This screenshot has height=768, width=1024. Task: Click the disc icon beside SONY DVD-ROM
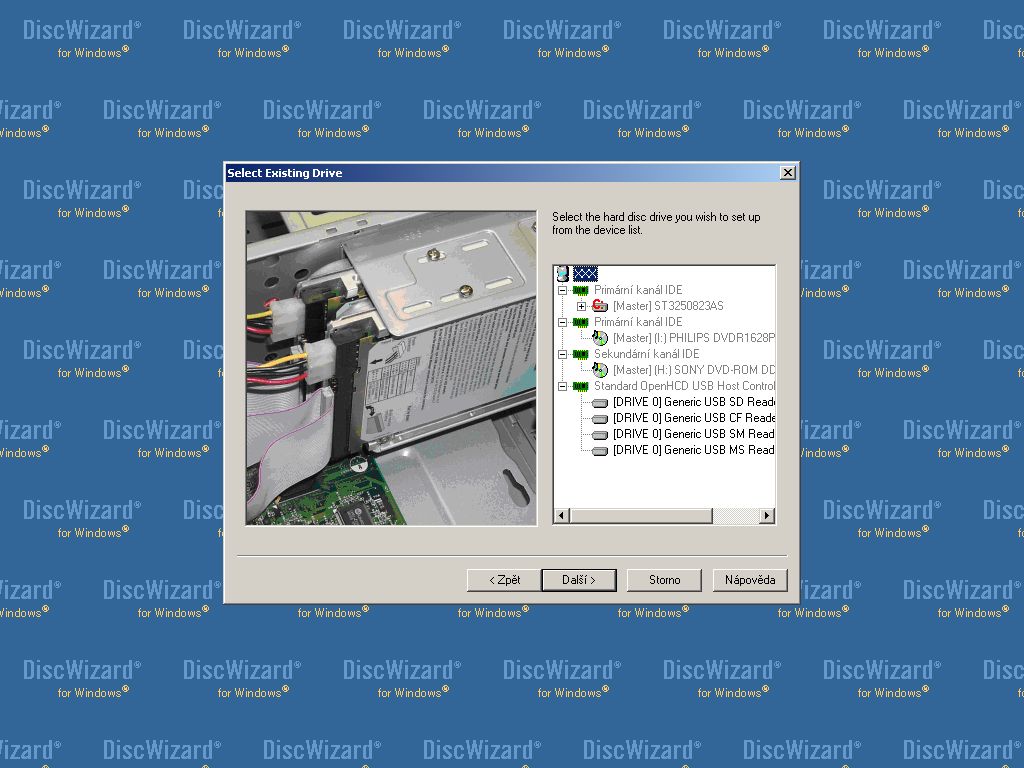[x=600, y=370]
